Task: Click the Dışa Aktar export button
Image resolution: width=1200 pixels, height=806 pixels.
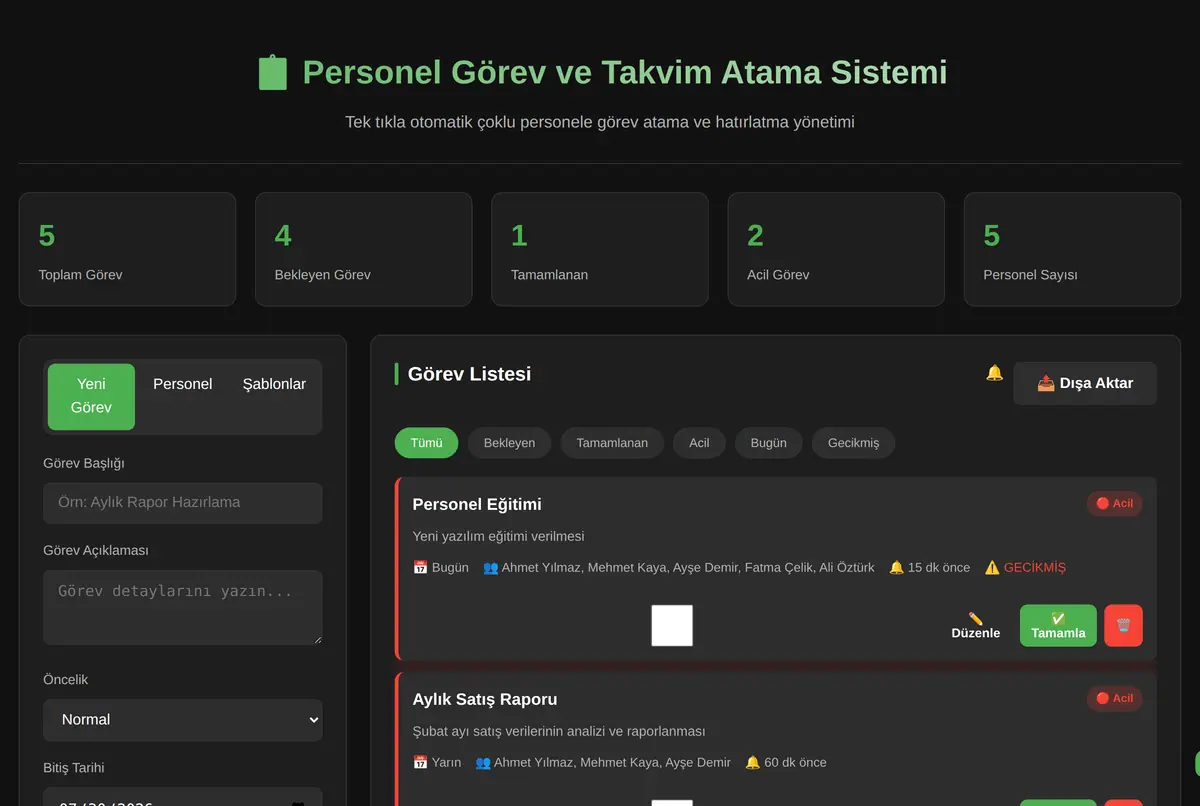Action: (1085, 383)
